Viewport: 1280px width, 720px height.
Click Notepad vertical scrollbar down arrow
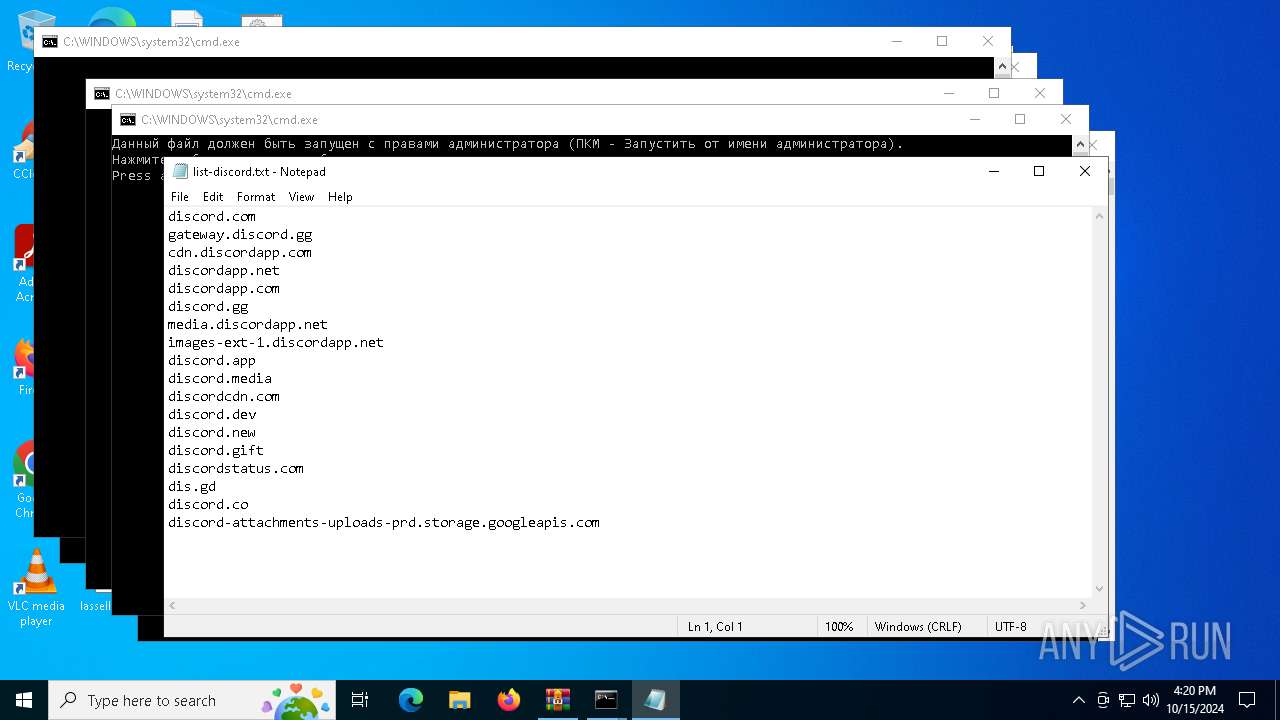coord(1100,589)
